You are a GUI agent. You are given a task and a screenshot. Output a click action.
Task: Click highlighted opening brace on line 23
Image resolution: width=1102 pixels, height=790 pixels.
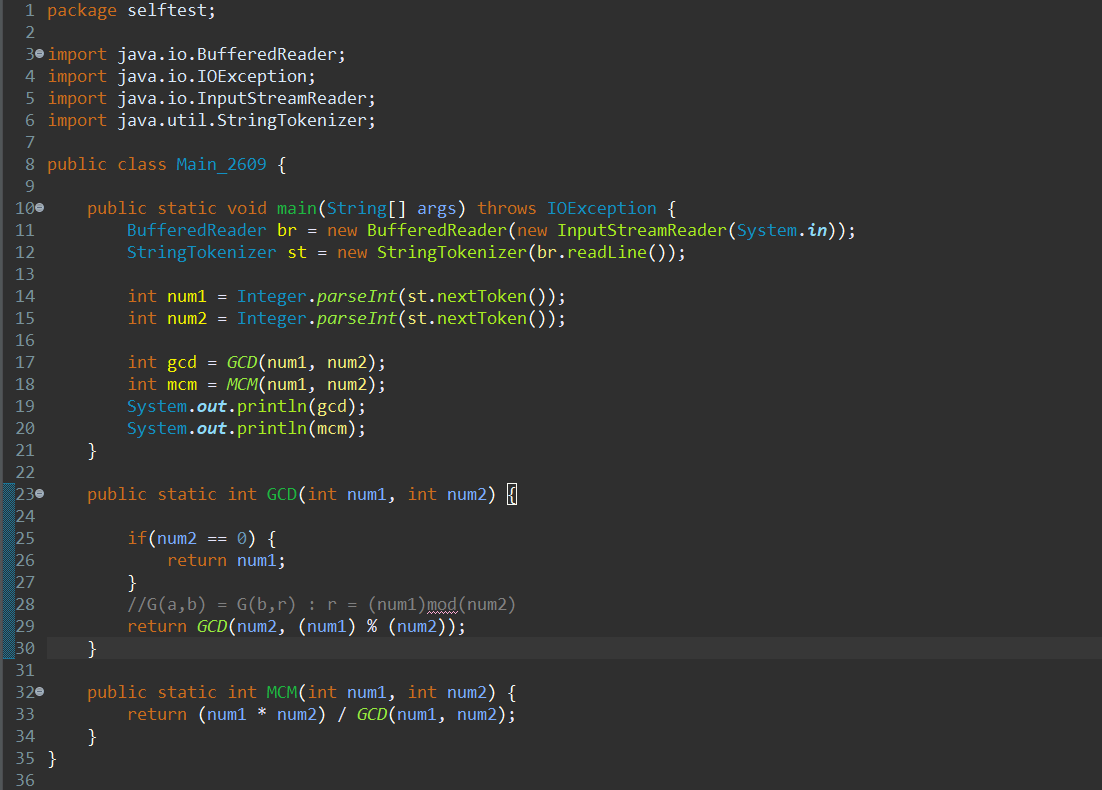pos(512,494)
